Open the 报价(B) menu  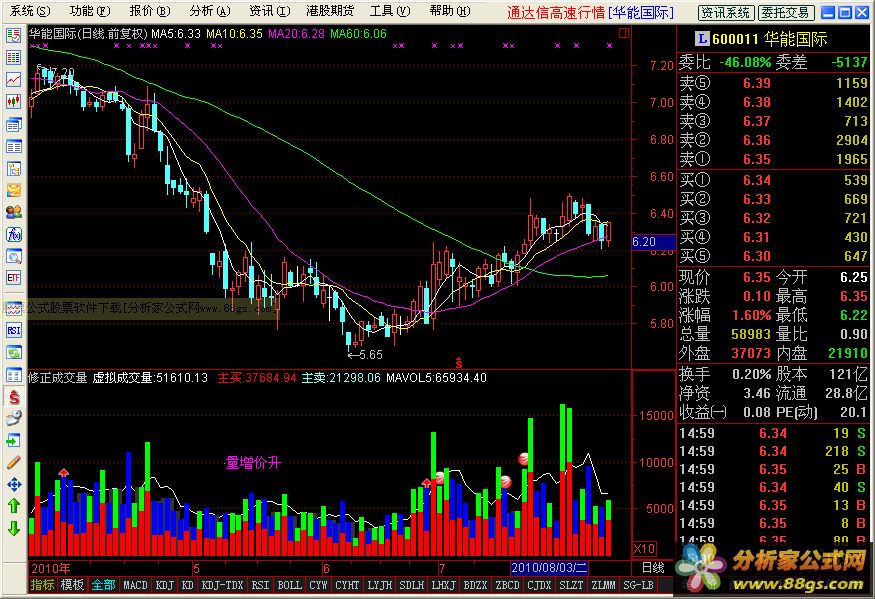click(150, 11)
